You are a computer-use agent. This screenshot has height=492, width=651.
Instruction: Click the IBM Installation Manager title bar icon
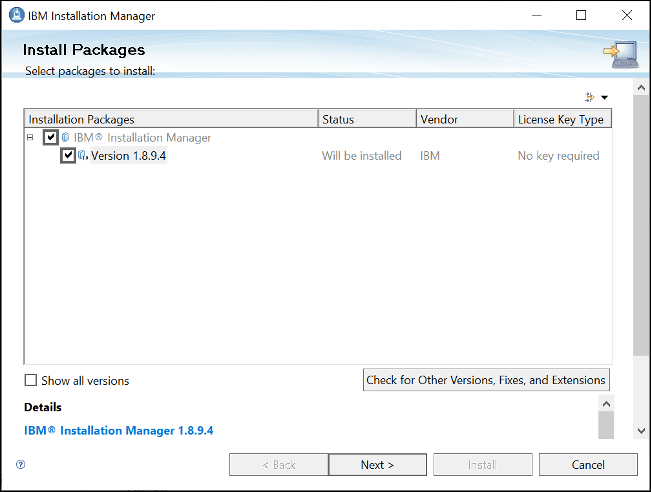click(x=16, y=15)
